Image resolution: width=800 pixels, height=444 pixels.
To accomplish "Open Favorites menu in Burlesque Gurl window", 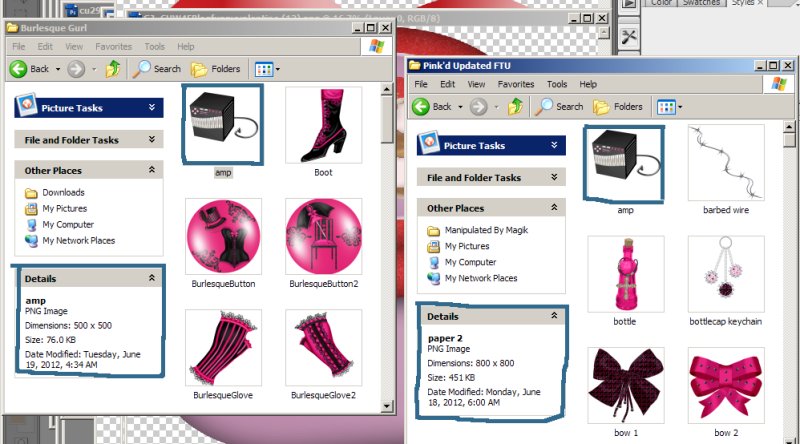I will point(113,46).
